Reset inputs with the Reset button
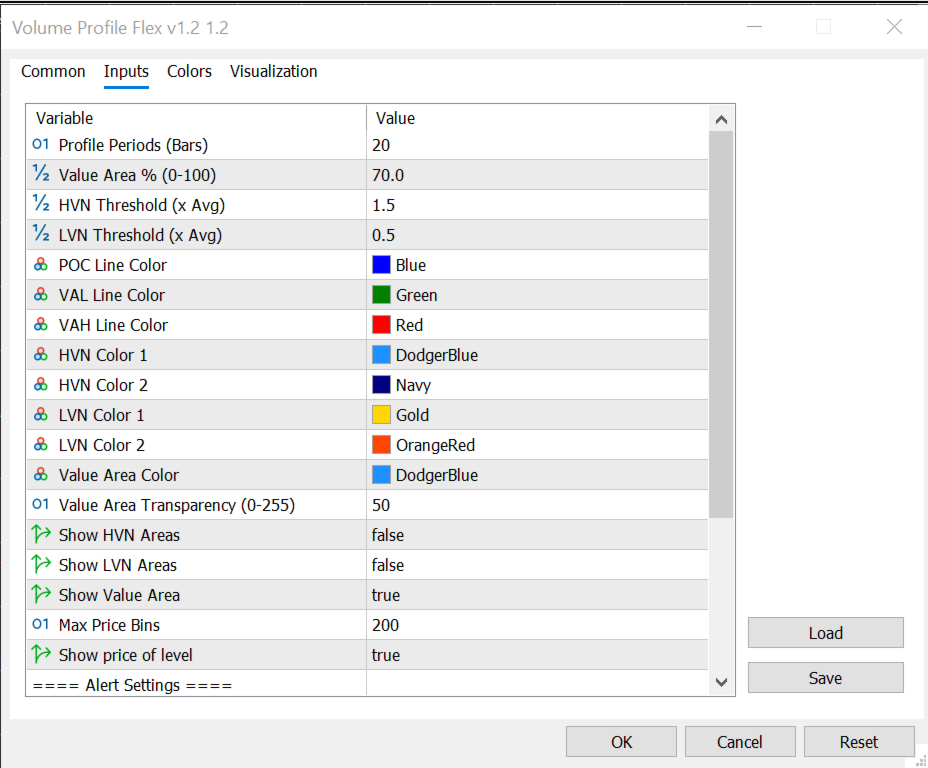This screenshot has height=768, width=928. pos(859,742)
